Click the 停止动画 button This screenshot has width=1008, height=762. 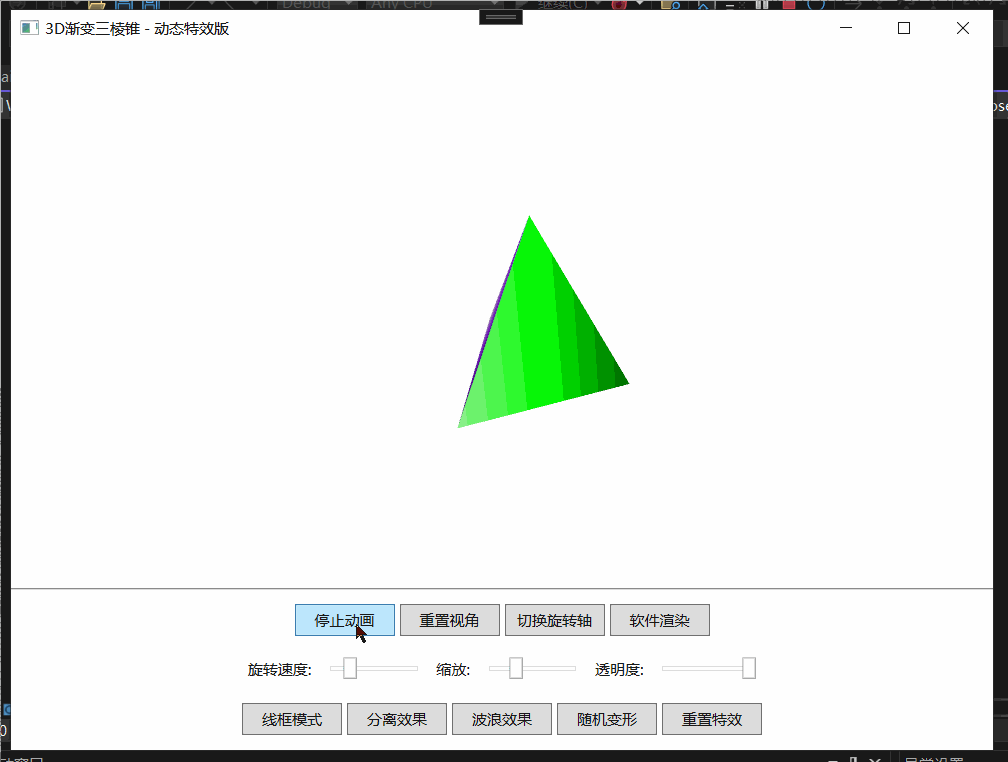coord(345,620)
